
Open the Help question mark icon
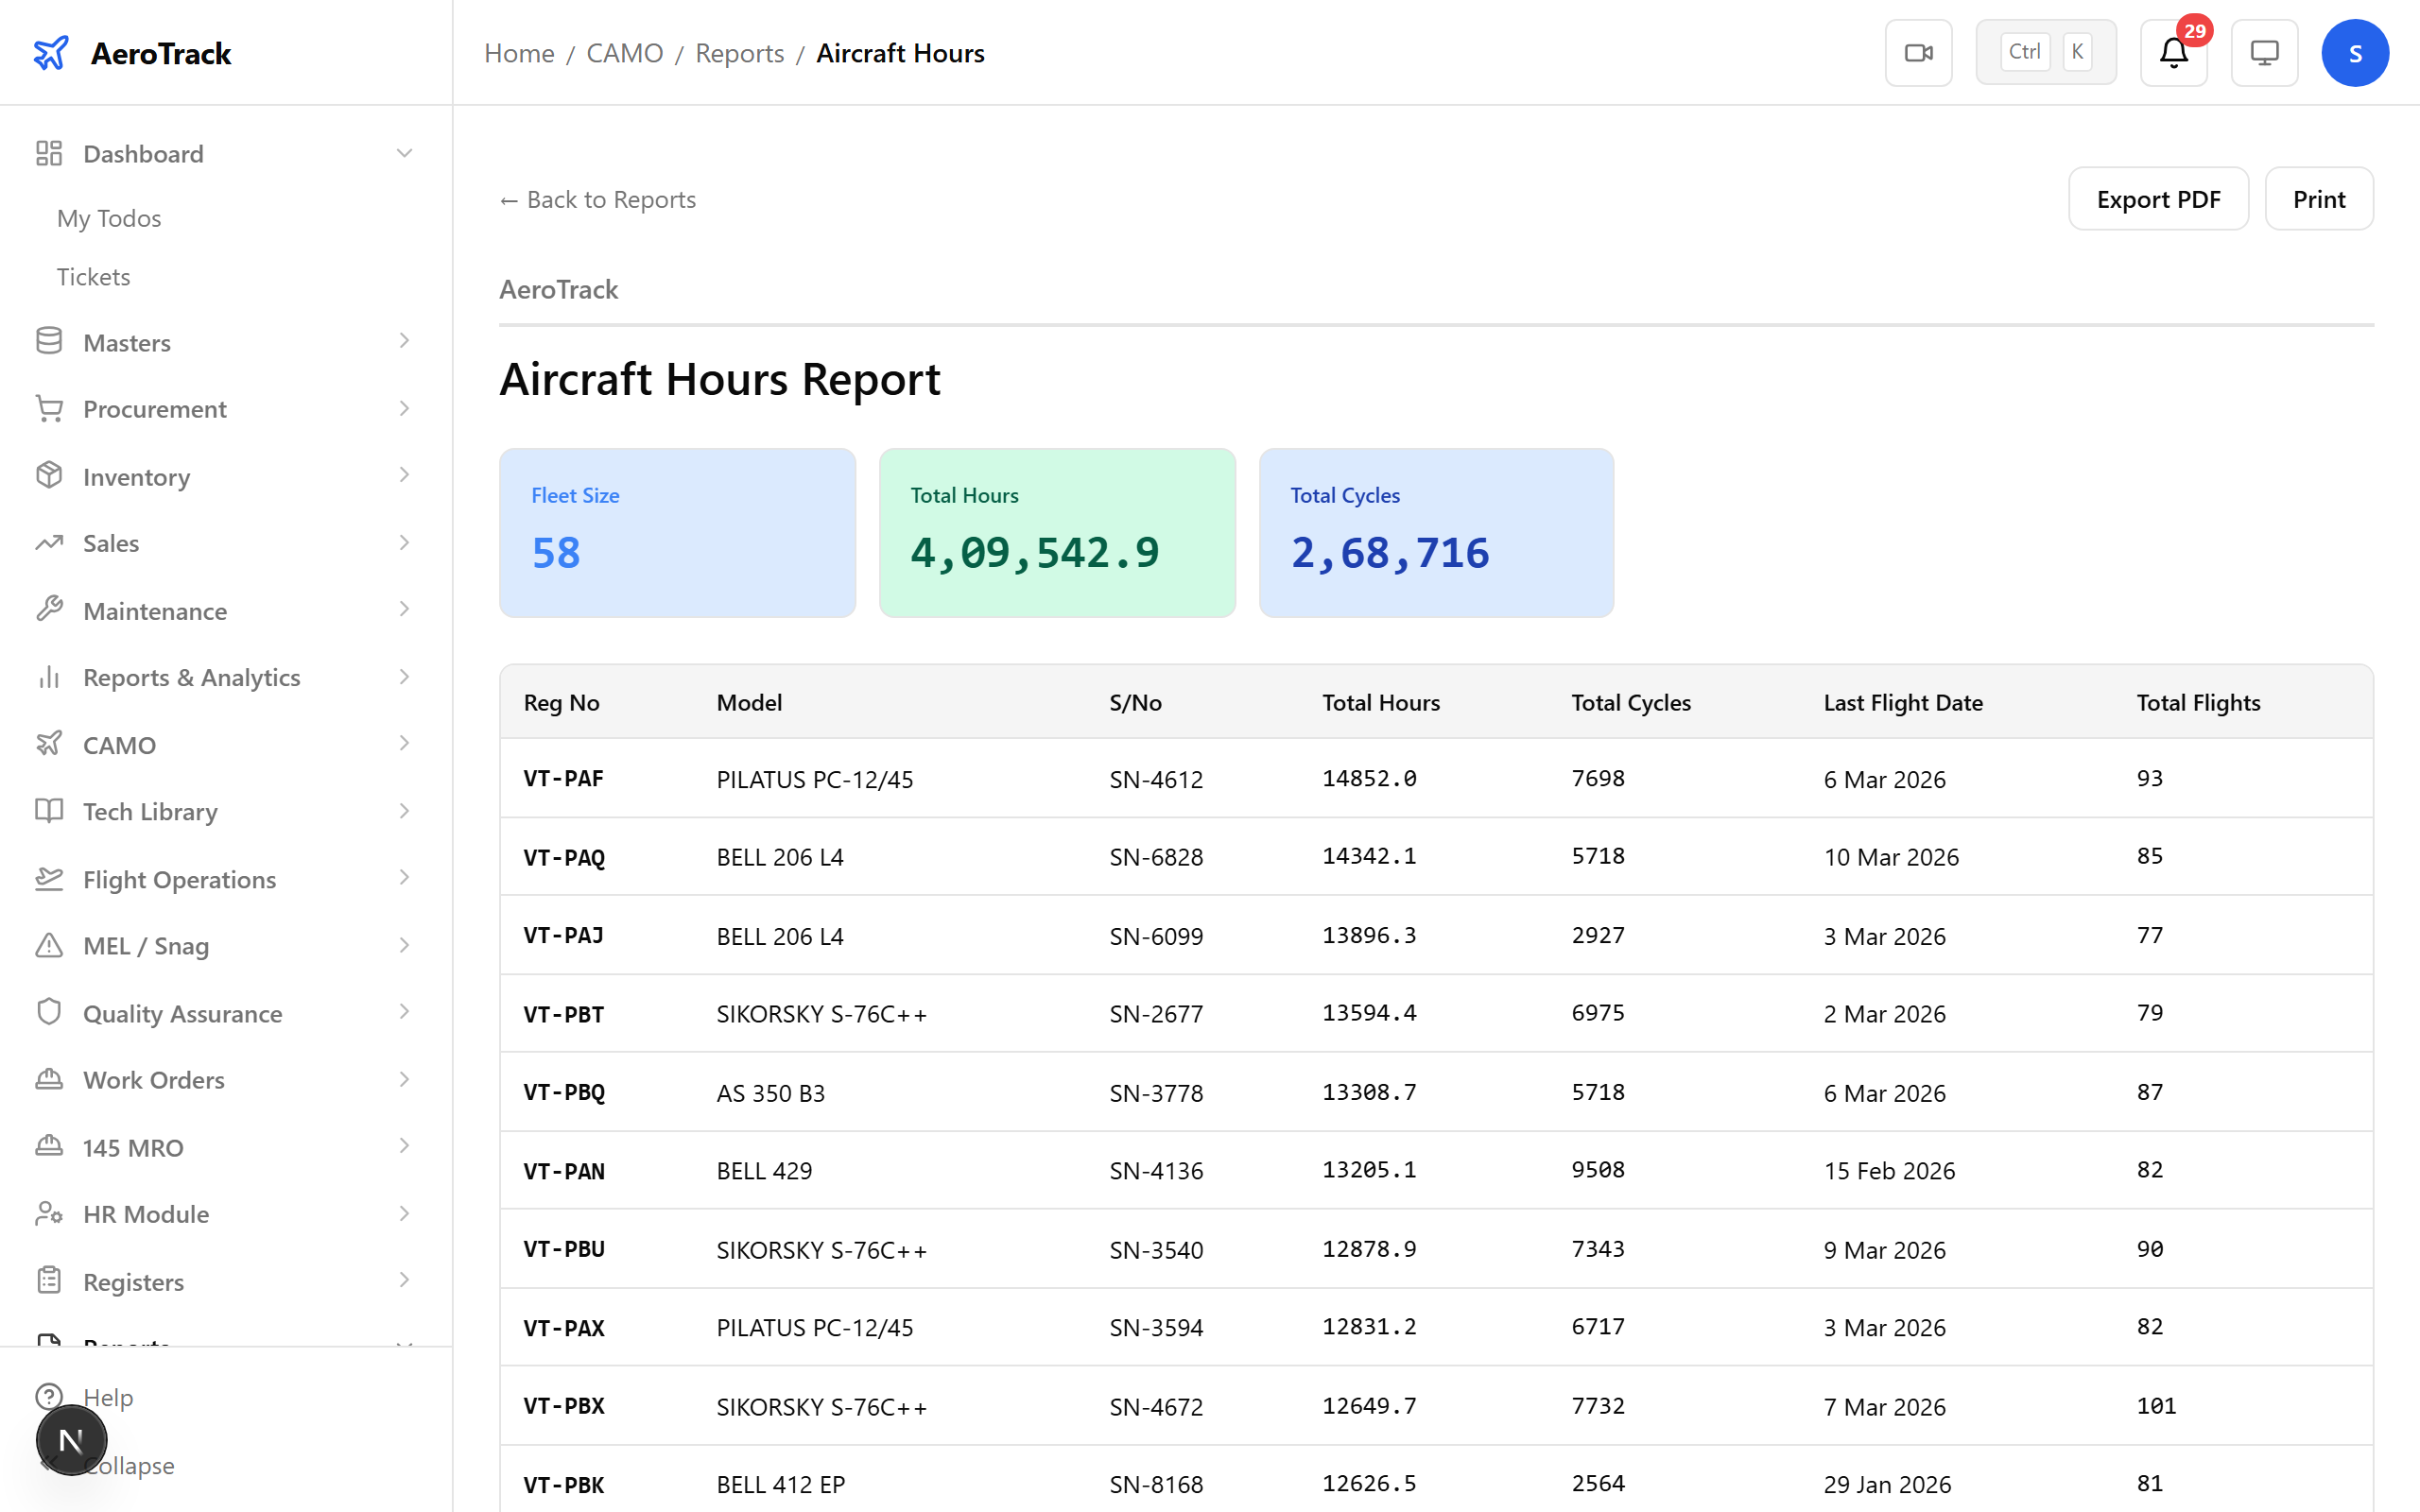click(49, 1397)
